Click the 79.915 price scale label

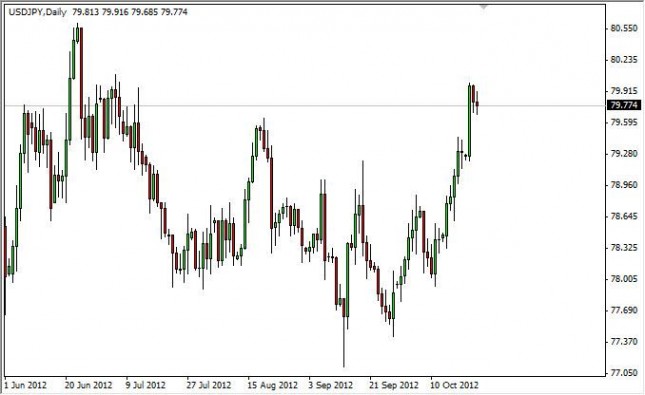coord(624,91)
